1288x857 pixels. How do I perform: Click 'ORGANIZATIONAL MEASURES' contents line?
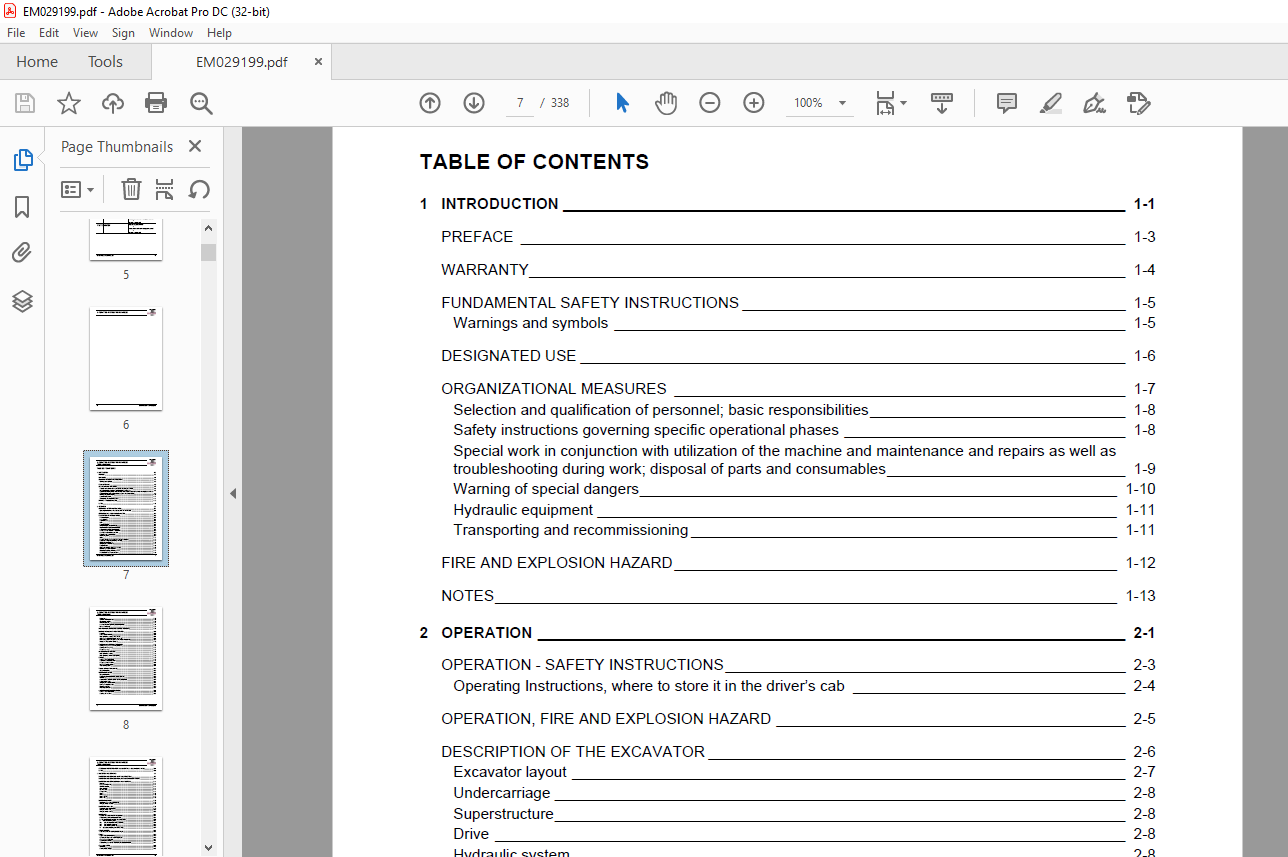798,389
